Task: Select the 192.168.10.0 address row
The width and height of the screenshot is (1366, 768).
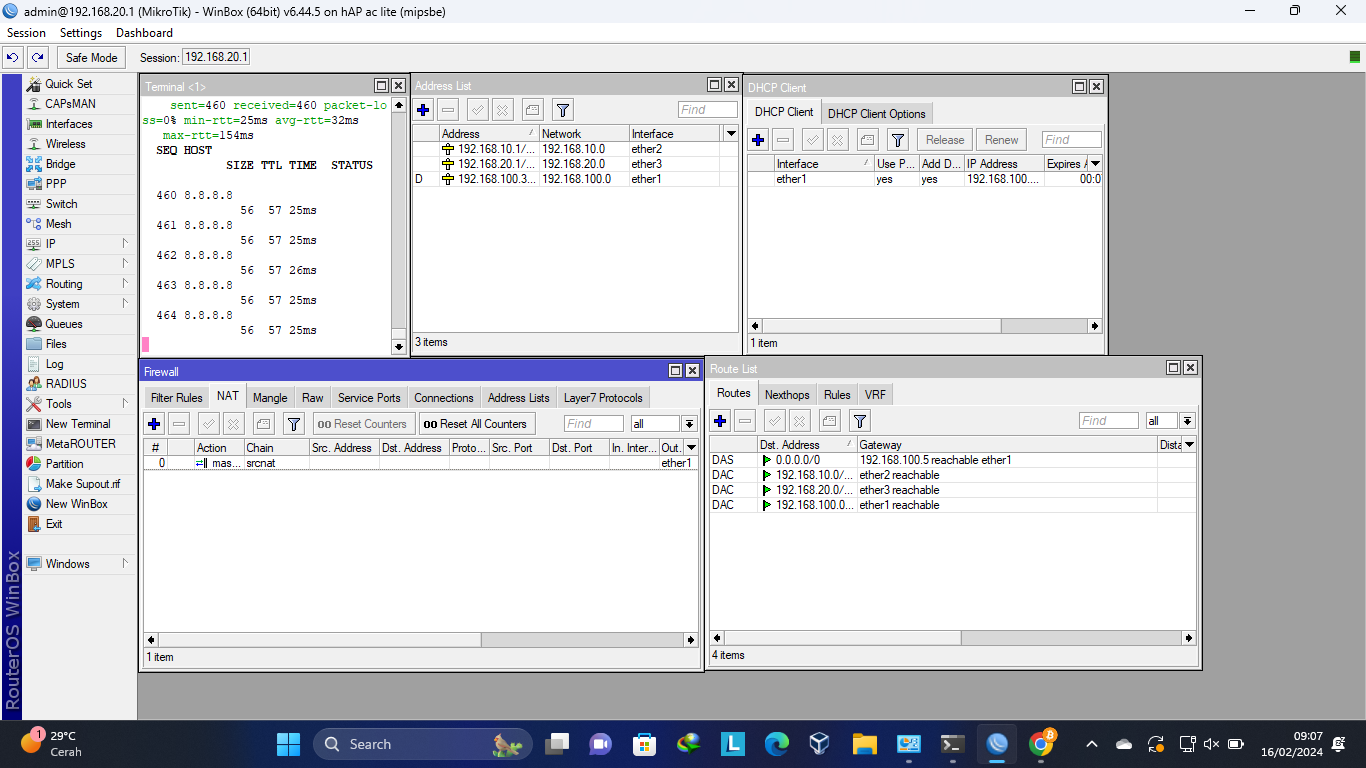Action: (575, 149)
